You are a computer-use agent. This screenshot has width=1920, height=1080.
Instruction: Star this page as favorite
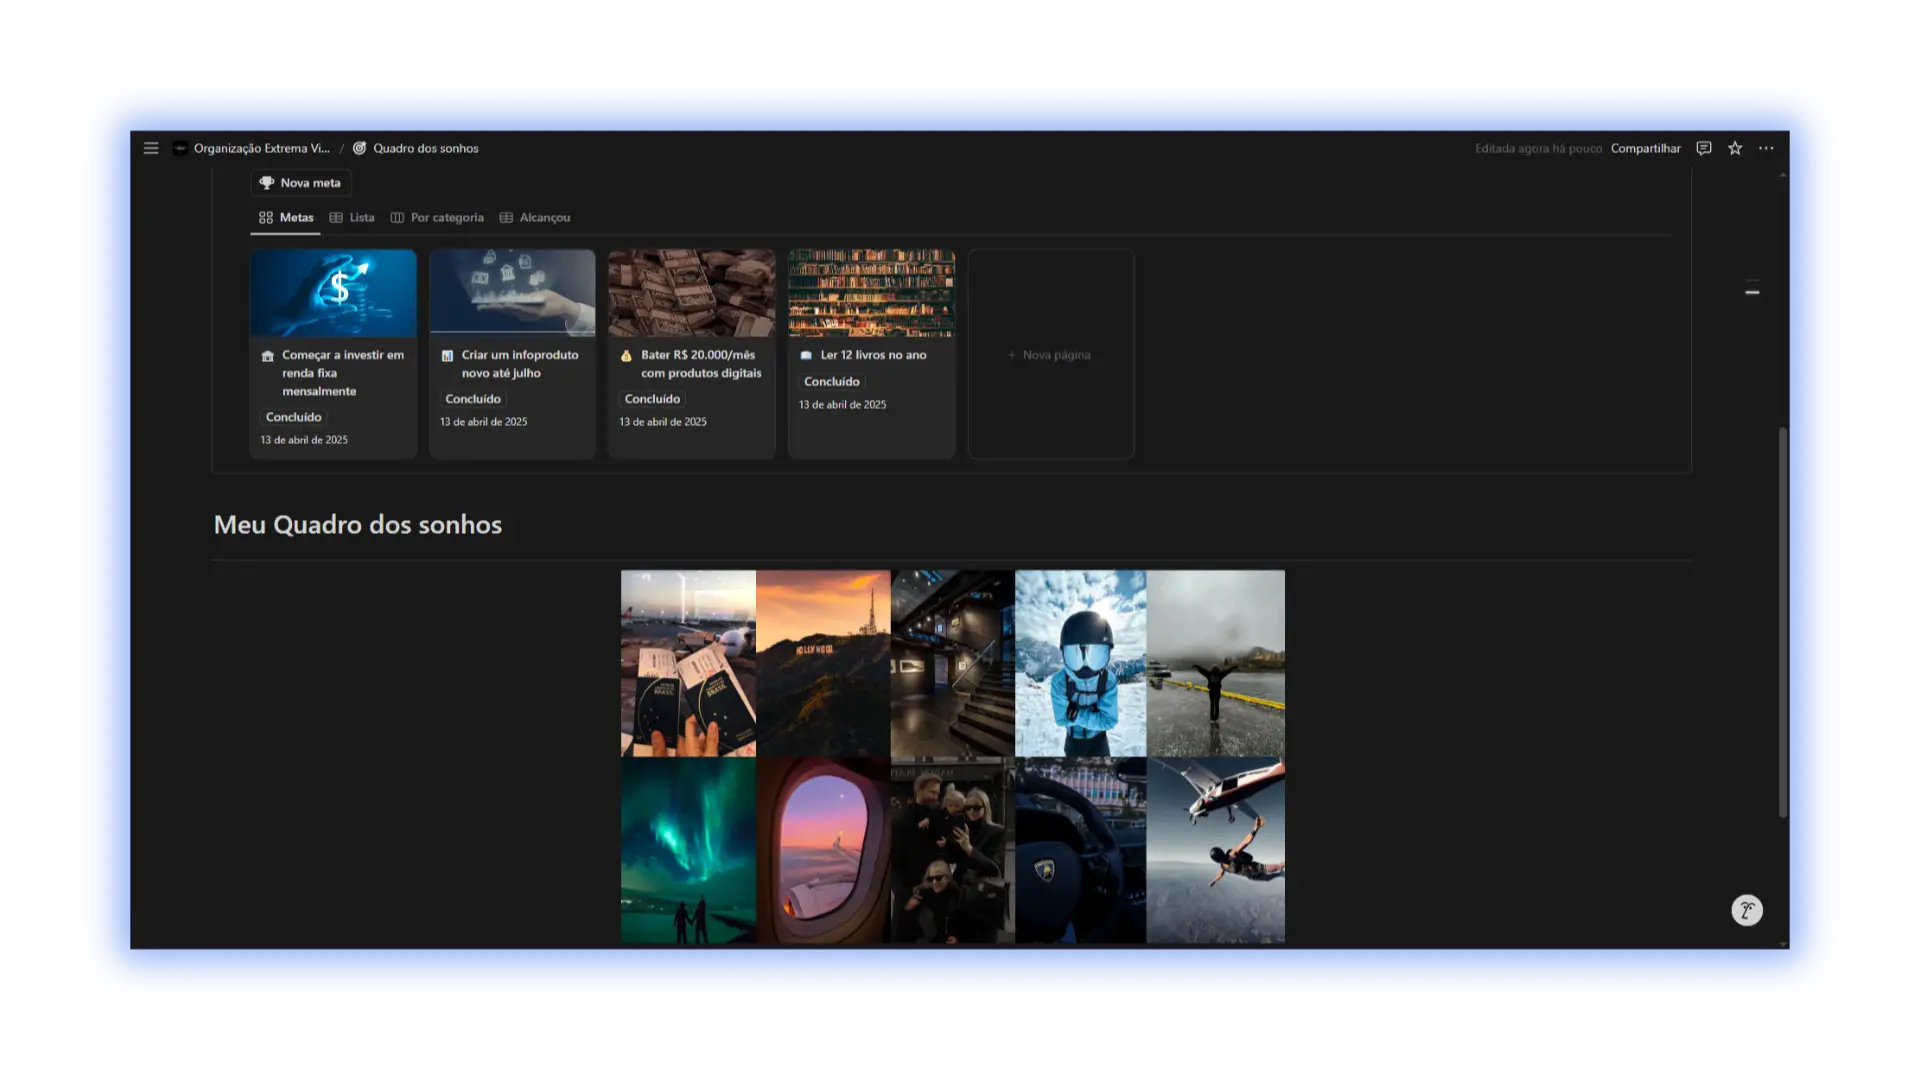point(1735,148)
